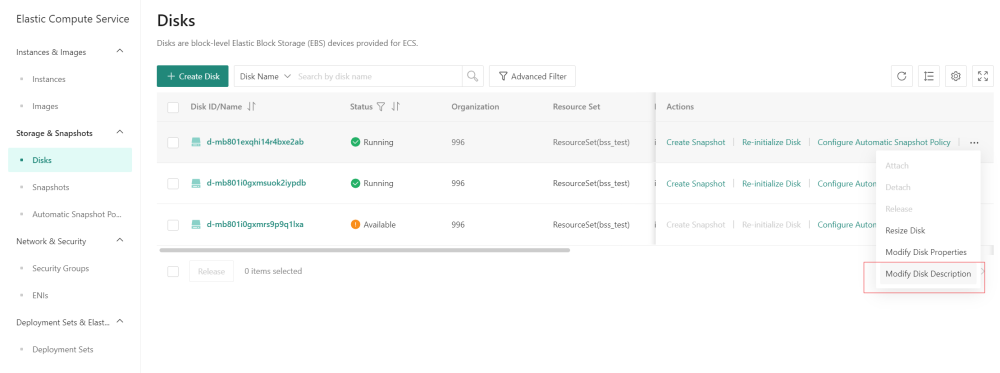The height and width of the screenshot is (373, 1000).
Task: Collapse the Storage & Snapshots section
Action: (120, 132)
